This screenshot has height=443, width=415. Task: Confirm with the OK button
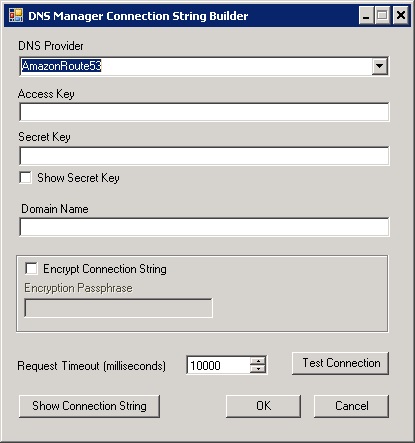[263, 406]
